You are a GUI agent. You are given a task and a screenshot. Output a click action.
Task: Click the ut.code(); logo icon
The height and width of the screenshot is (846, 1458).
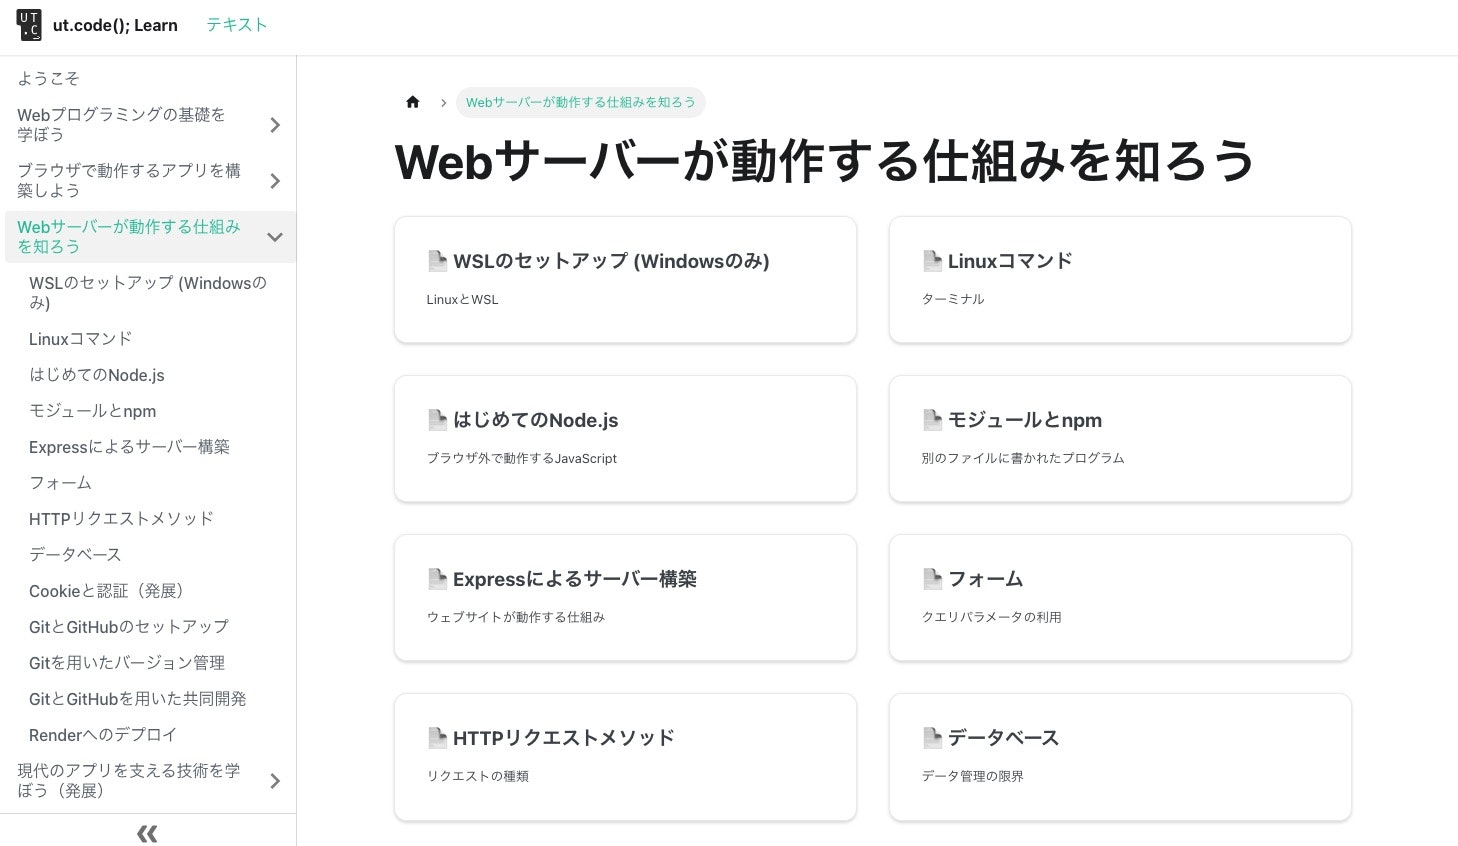pyautogui.click(x=29, y=25)
